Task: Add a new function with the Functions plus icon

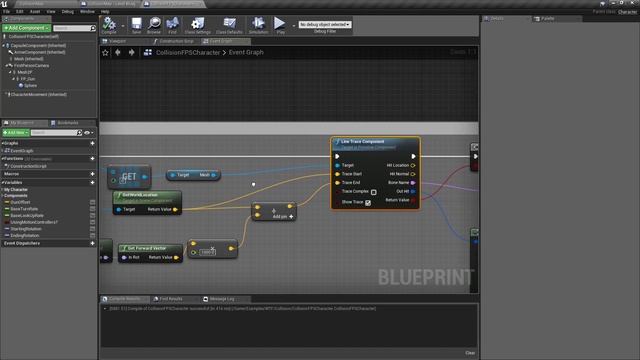Action: [92, 158]
